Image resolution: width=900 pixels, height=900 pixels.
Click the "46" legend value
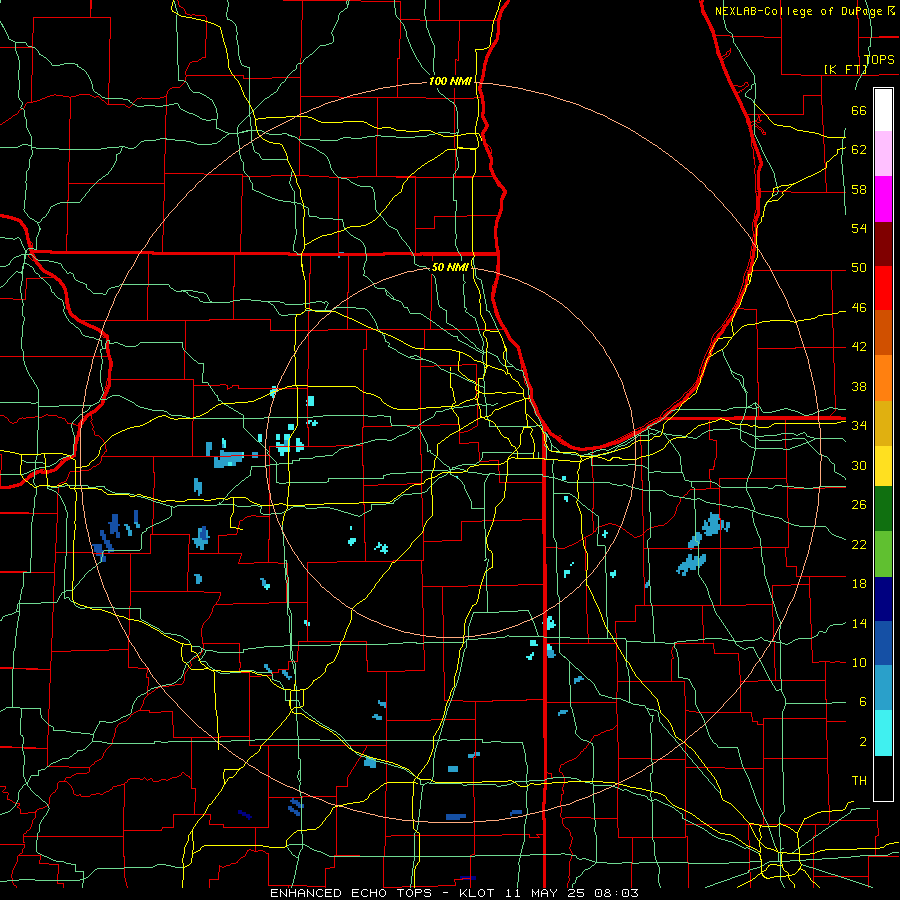coord(859,308)
